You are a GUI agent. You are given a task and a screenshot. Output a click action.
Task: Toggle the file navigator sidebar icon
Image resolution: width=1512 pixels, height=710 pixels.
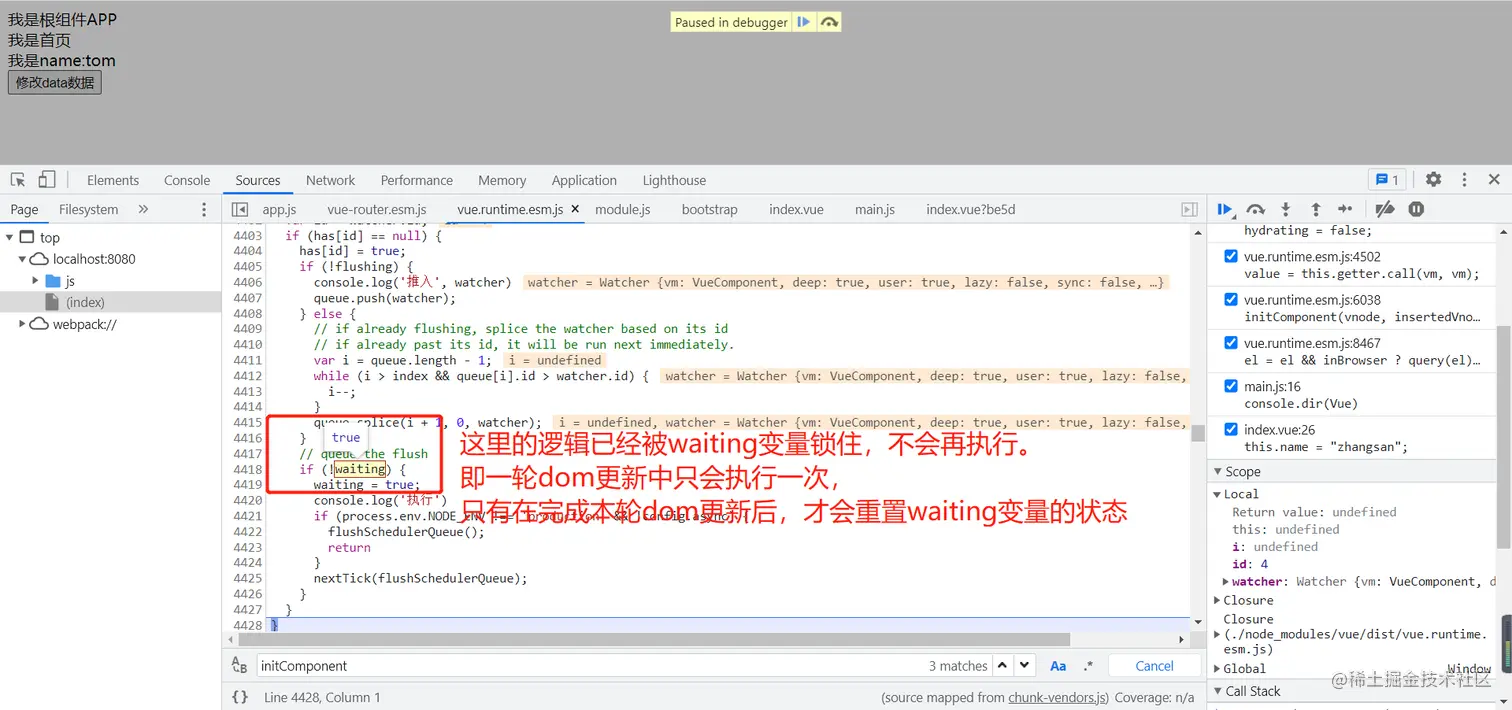tap(240, 209)
